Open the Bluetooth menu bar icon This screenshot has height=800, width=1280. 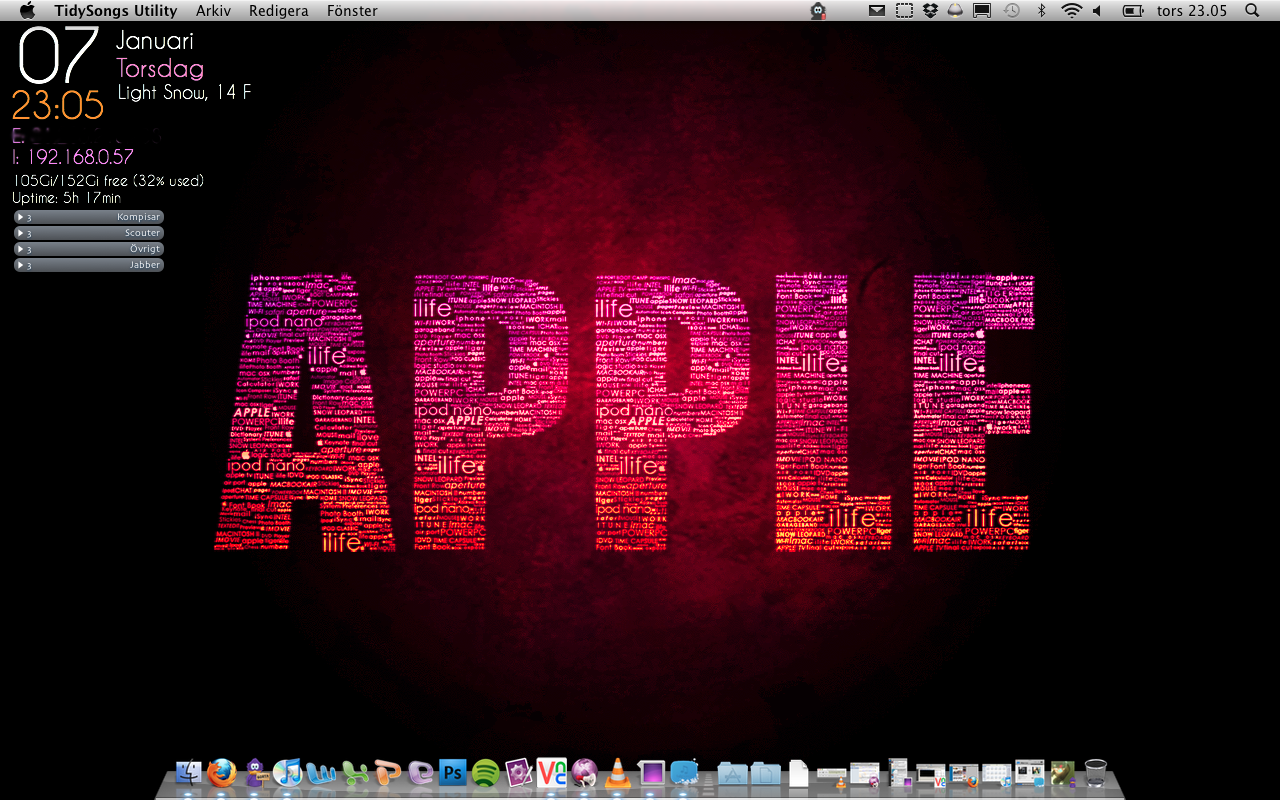pos(1041,10)
